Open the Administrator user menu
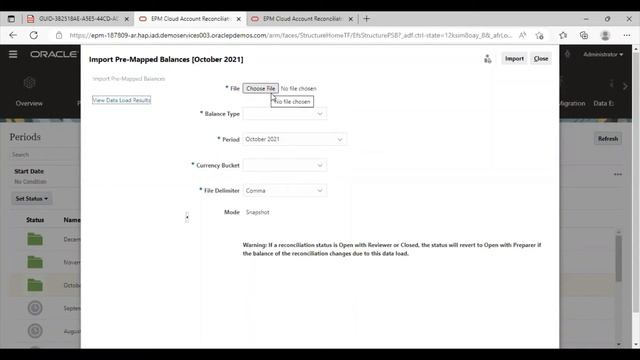The image size is (640, 360). (x=603, y=54)
